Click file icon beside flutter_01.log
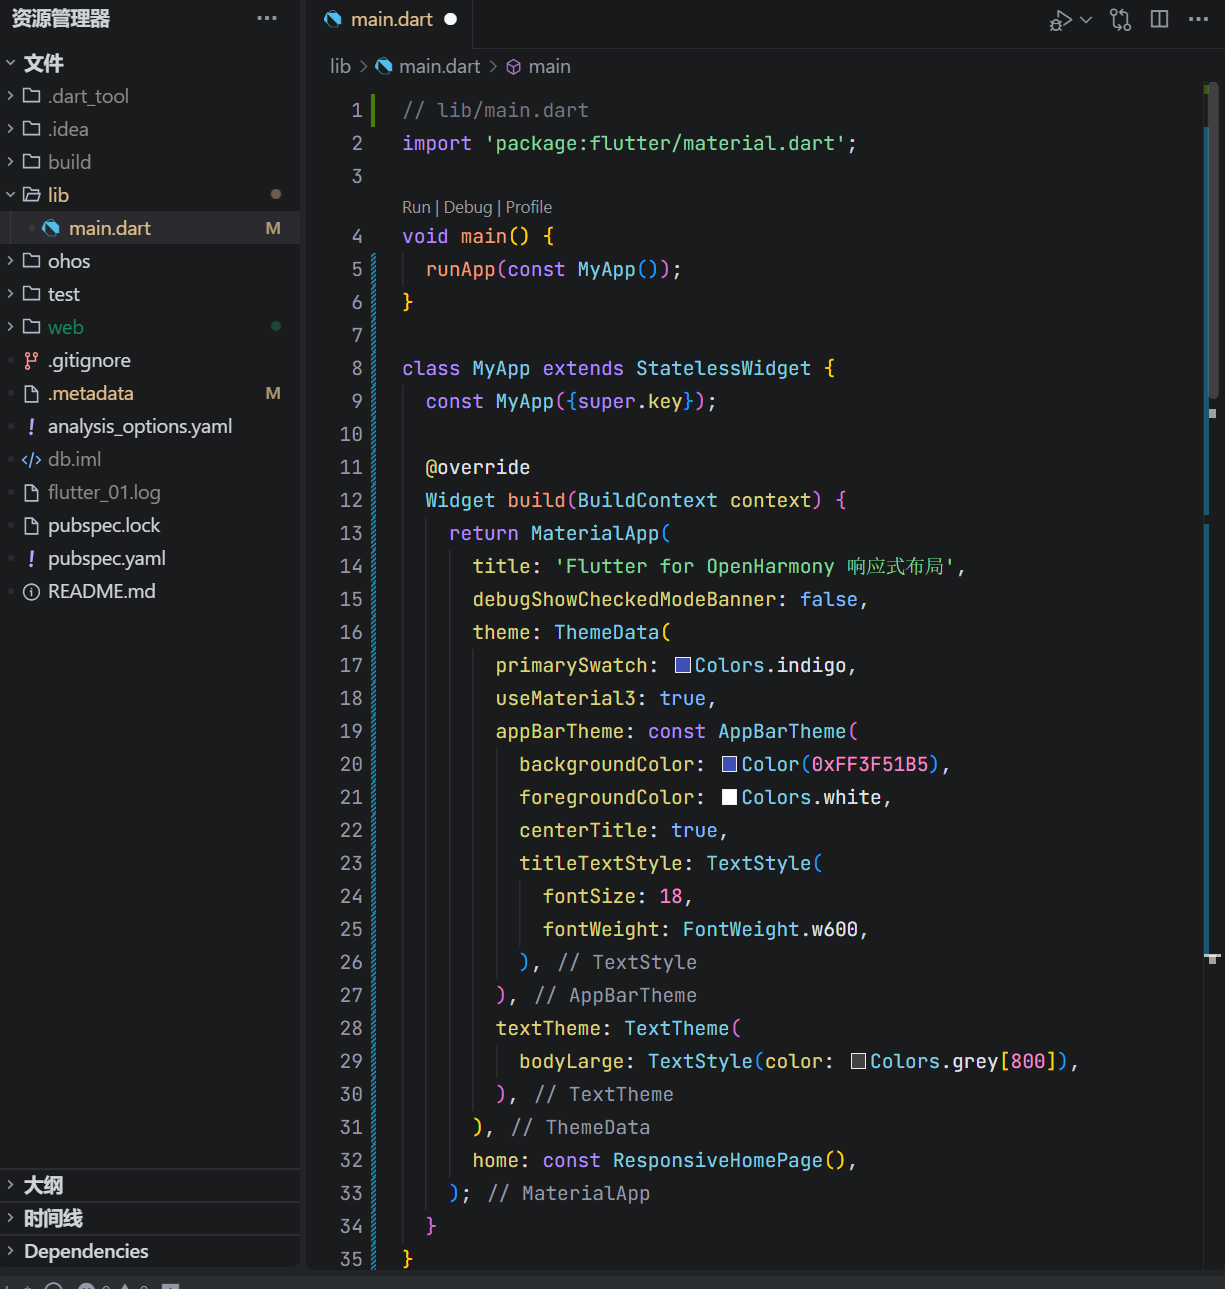This screenshot has height=1289, width=1225. tap(31, 492)
